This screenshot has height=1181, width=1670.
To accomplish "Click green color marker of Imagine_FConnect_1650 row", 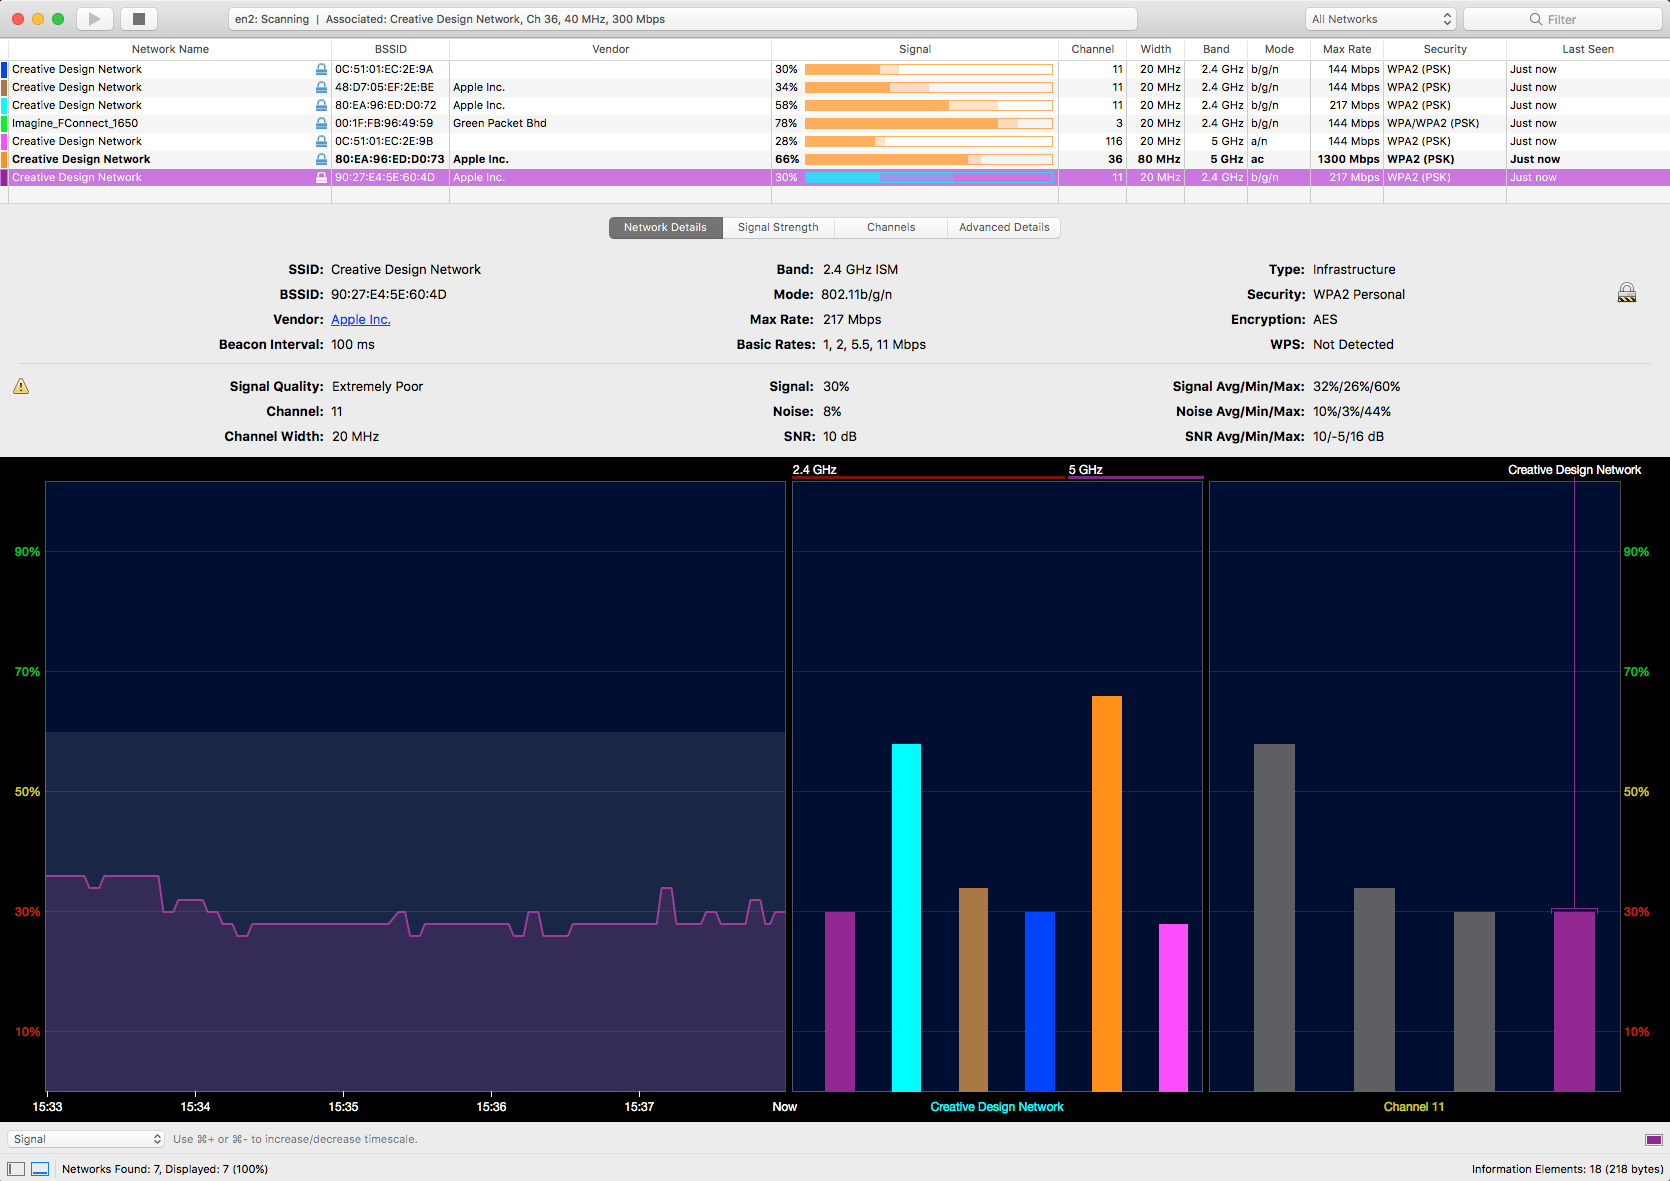I will tap(4, 124).
